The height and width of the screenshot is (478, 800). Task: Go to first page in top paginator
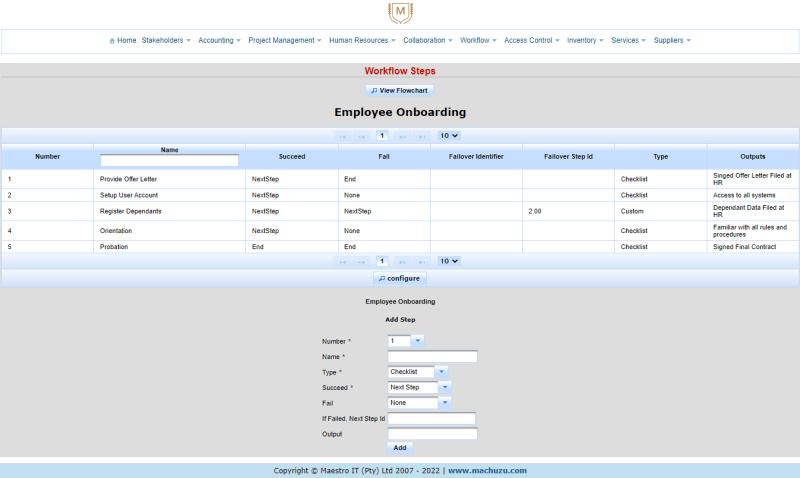tap(343, 136)
